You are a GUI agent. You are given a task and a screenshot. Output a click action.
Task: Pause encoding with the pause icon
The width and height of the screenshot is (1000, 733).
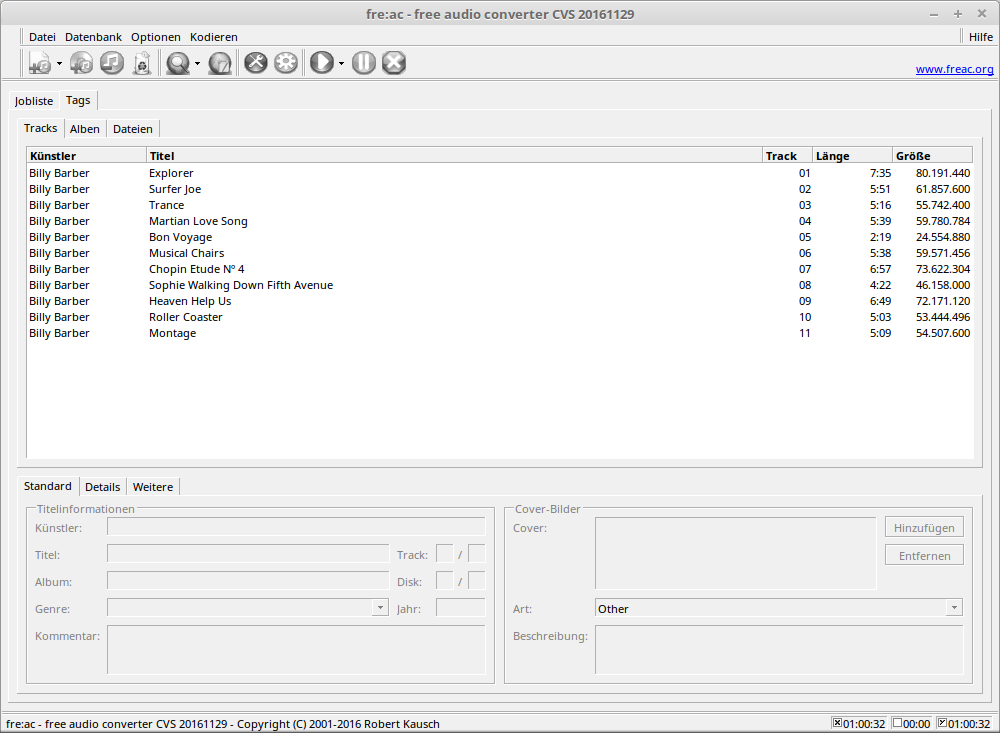click(x=364, y=63)
